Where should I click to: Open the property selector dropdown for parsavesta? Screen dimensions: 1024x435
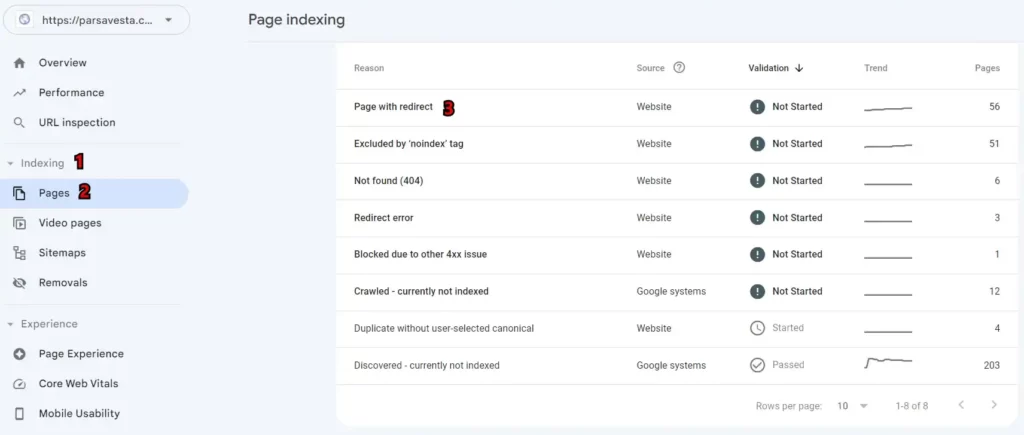click(x=97, y=20)
